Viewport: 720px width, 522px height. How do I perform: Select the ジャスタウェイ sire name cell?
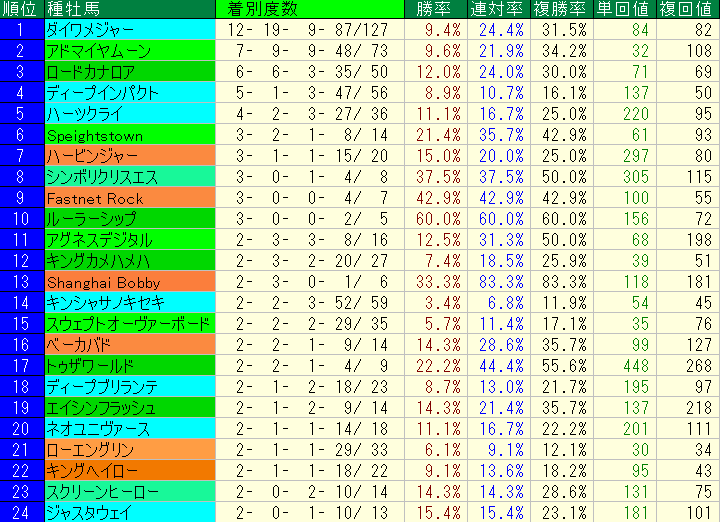(130, 512)
